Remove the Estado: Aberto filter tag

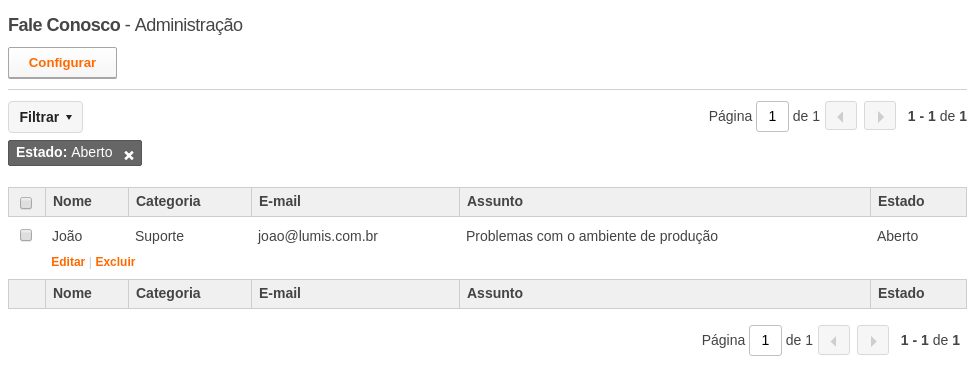129,156
